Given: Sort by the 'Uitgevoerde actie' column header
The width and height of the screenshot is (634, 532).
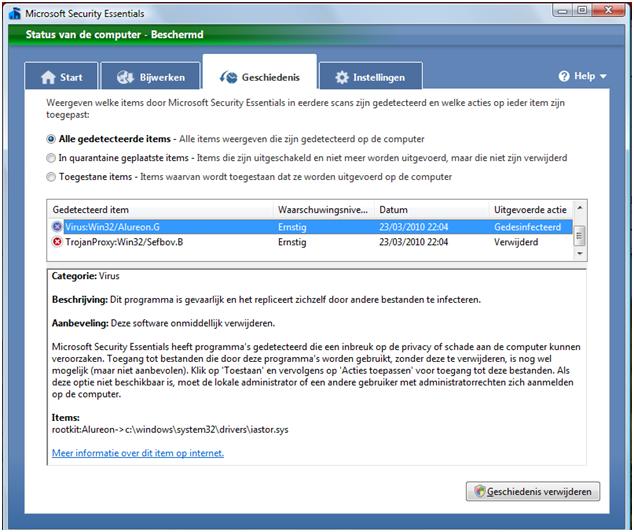Looking at the screenshot, I should tap(530, 210).
